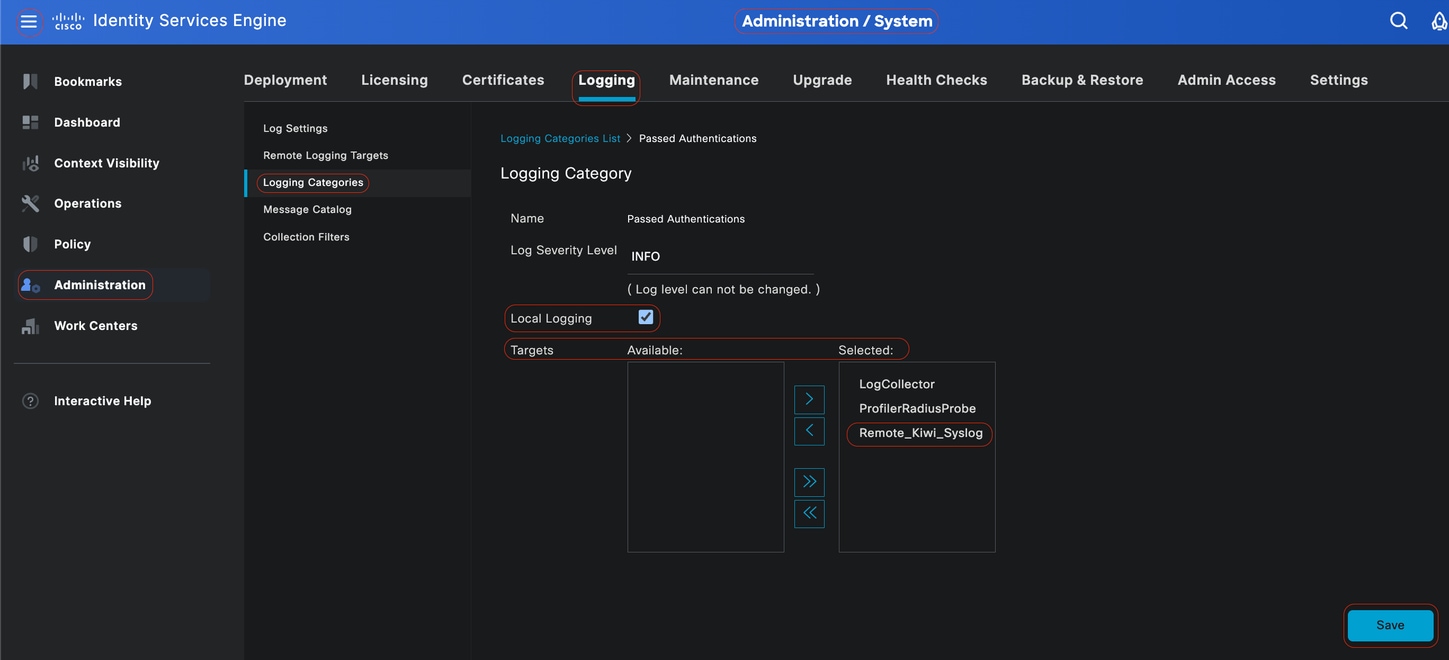This screenshot has width=1449, height=660.
Task: Click the Policy shield icon
Action: pos(30,244)
